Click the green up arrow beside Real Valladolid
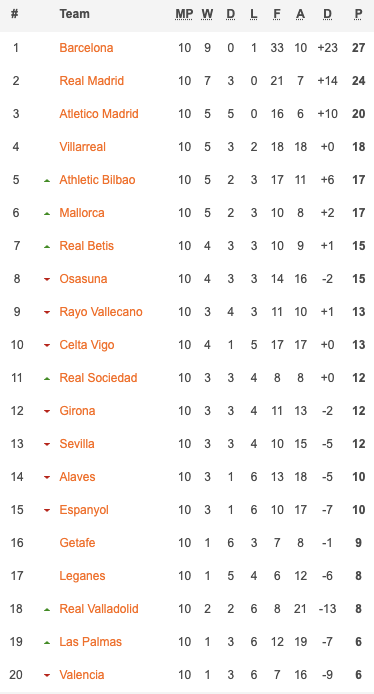This screenshot has width=374, height=694. [47, 609]
